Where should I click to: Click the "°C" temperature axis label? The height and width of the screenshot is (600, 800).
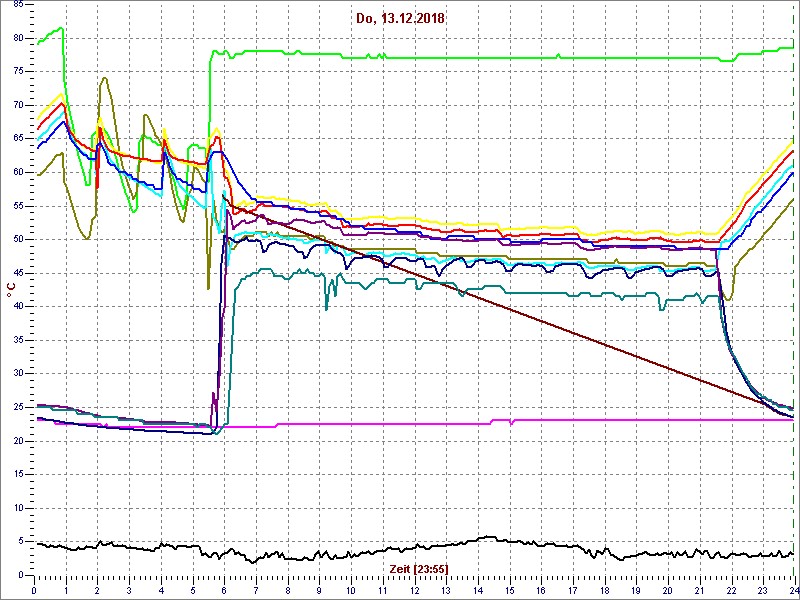tap(10, 290)
